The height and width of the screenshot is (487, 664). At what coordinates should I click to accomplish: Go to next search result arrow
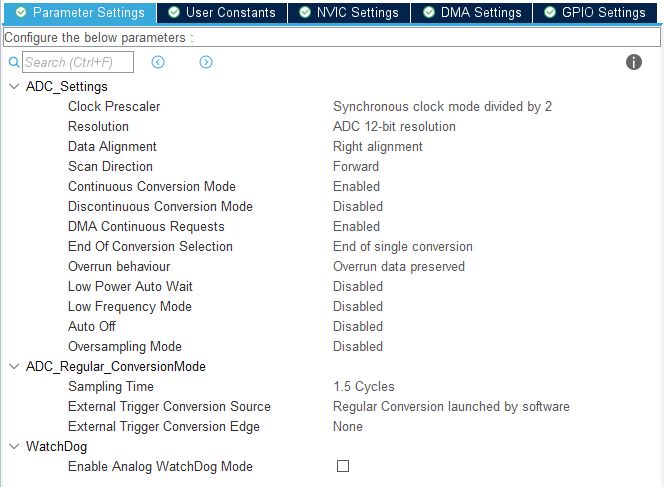206,62
